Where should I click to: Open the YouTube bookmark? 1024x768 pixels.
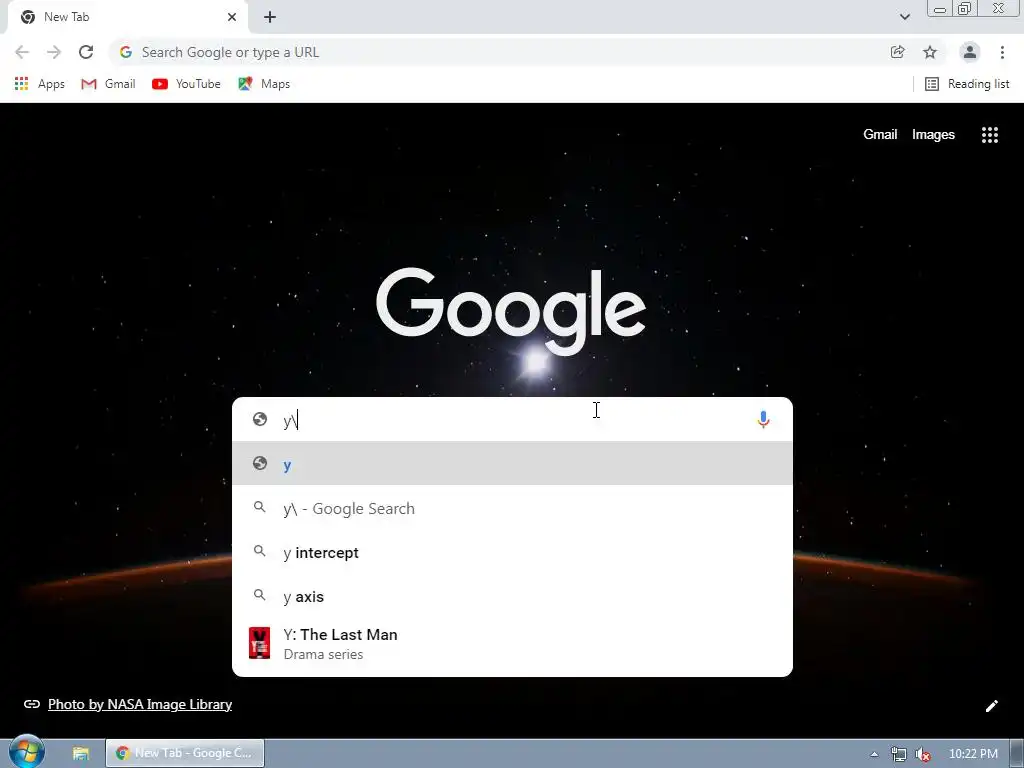(x=186, y=84)
